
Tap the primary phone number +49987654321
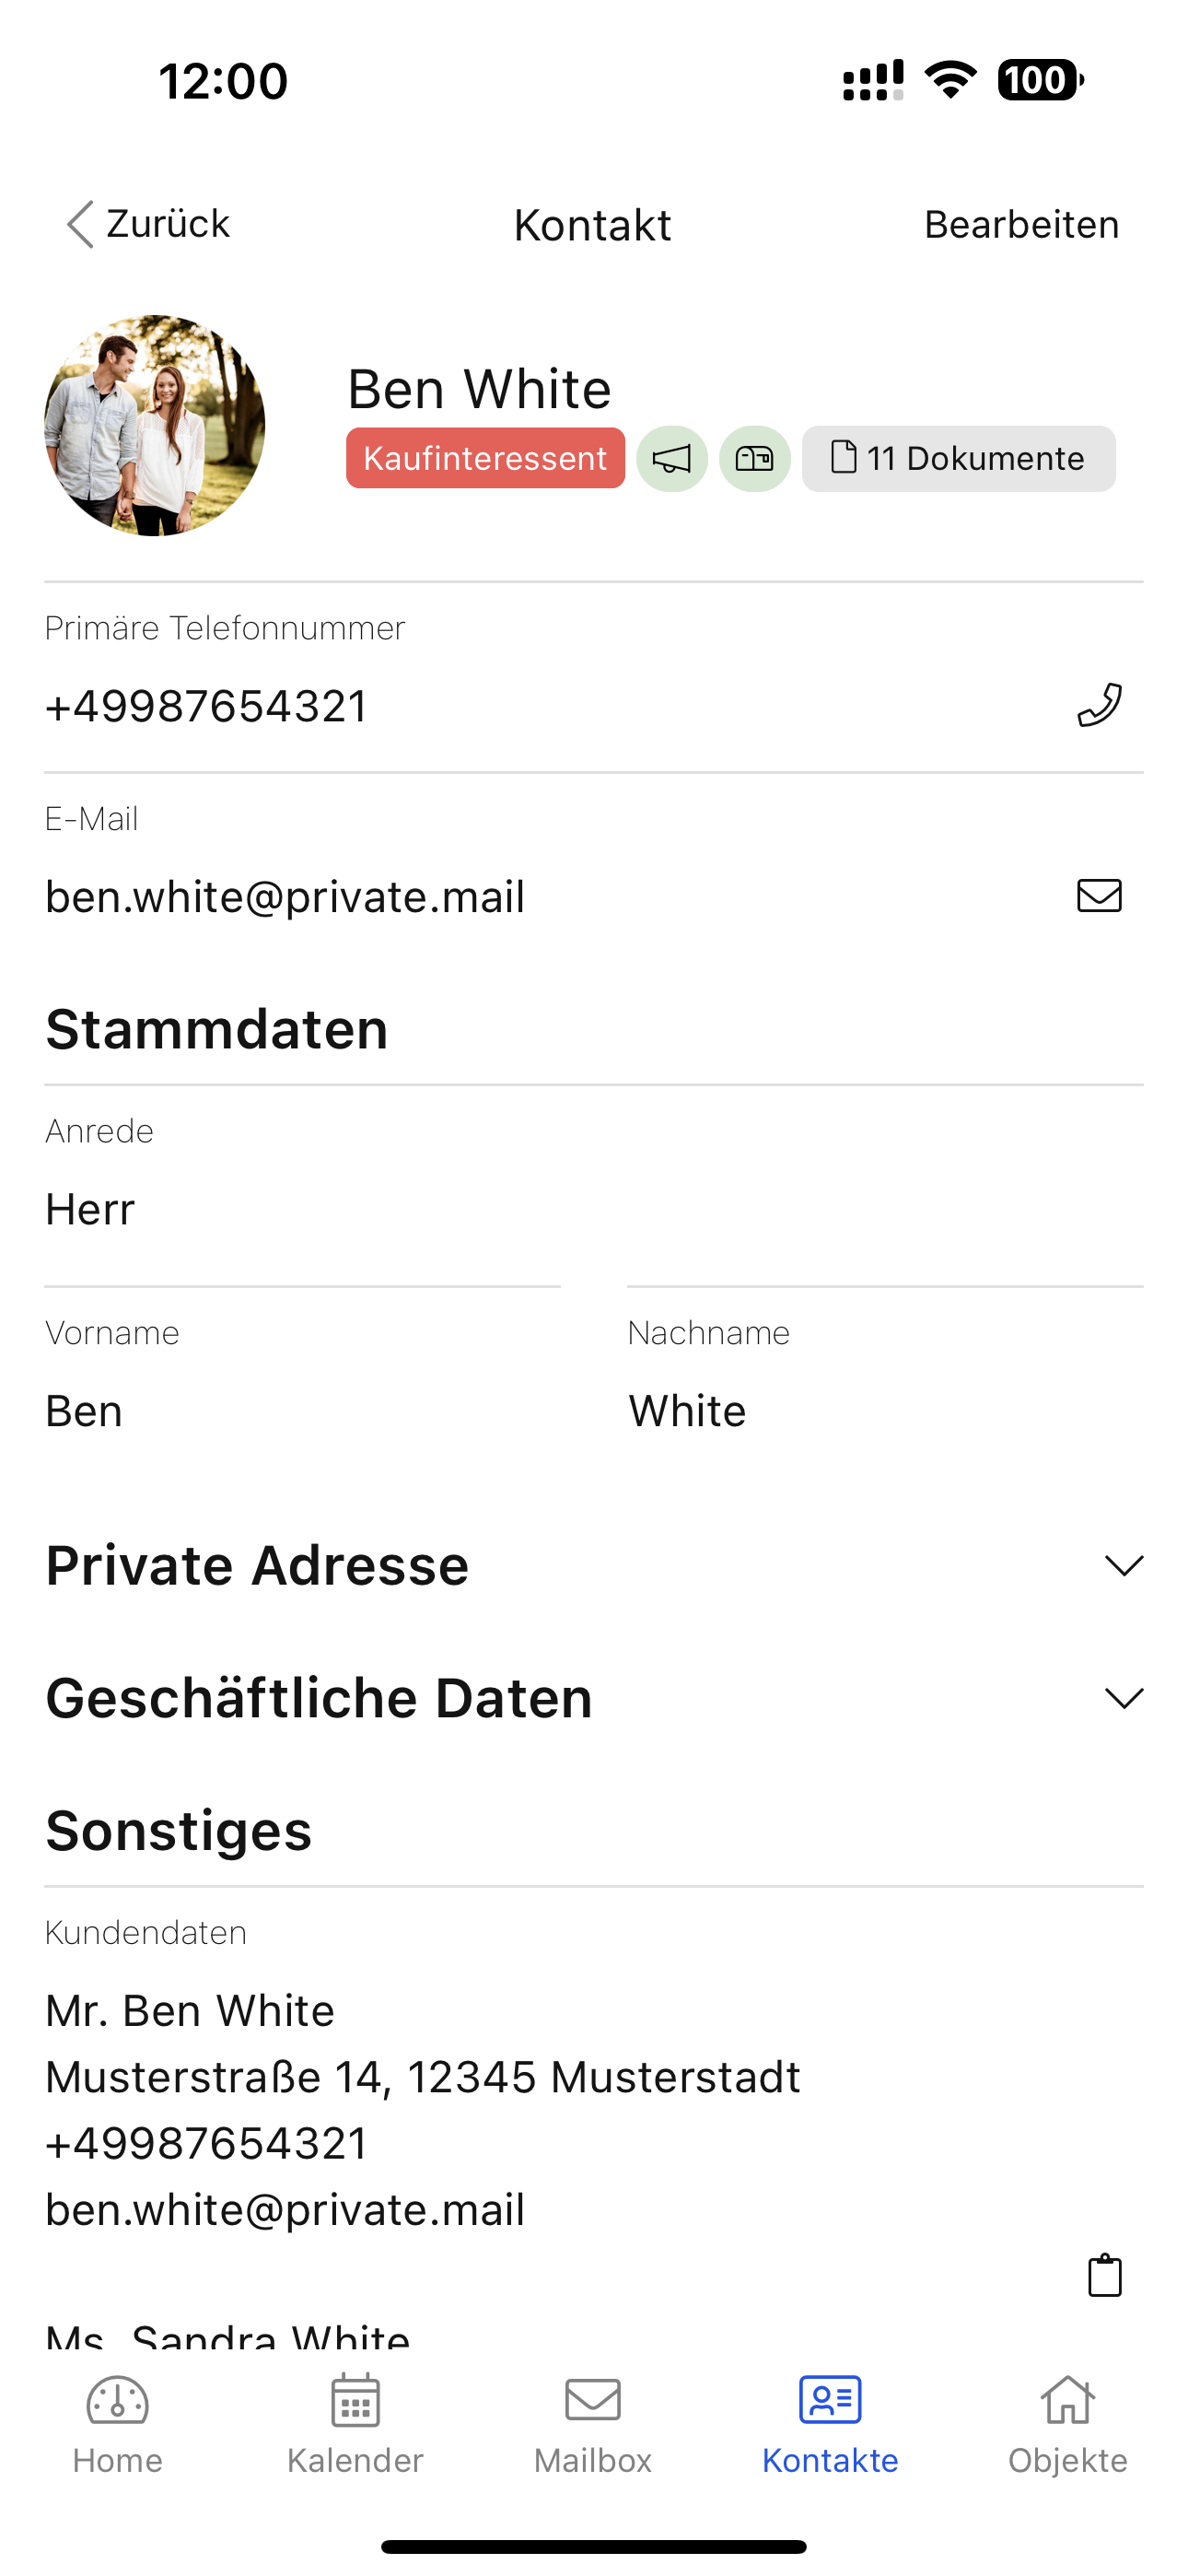pyautogui.click(x=207, y=707)
